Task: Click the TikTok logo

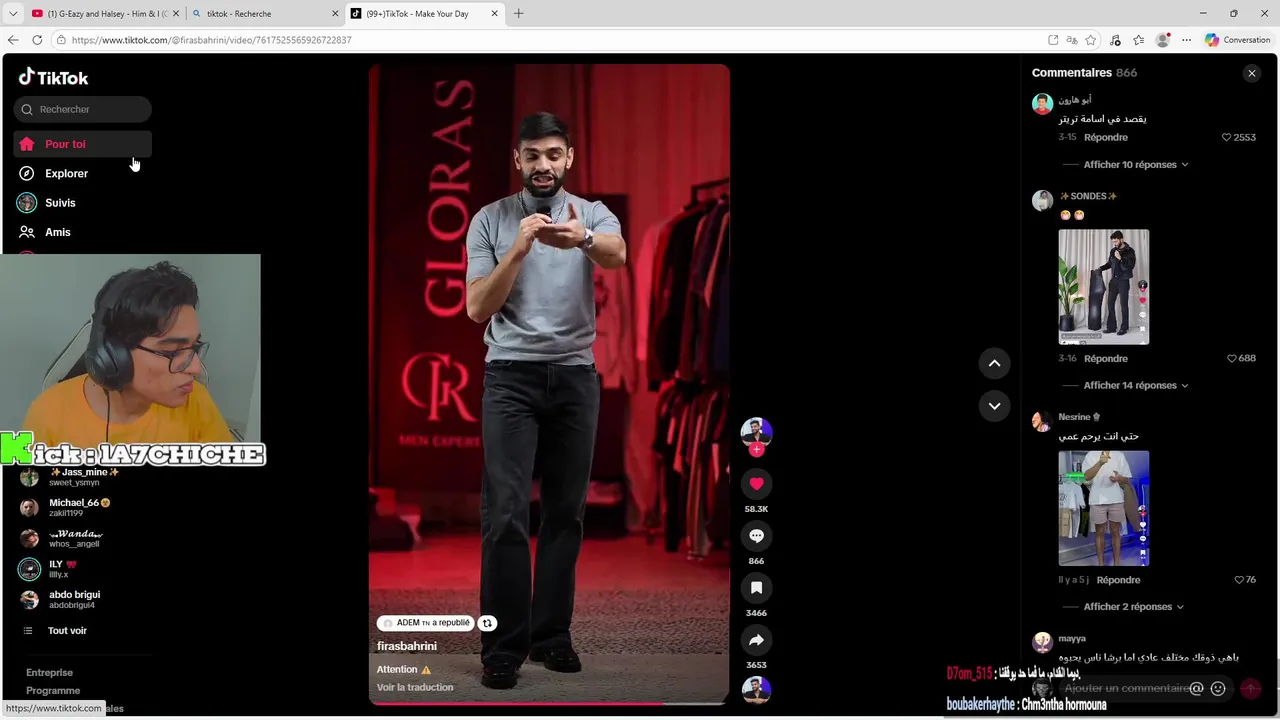Action: pos(54,78)
